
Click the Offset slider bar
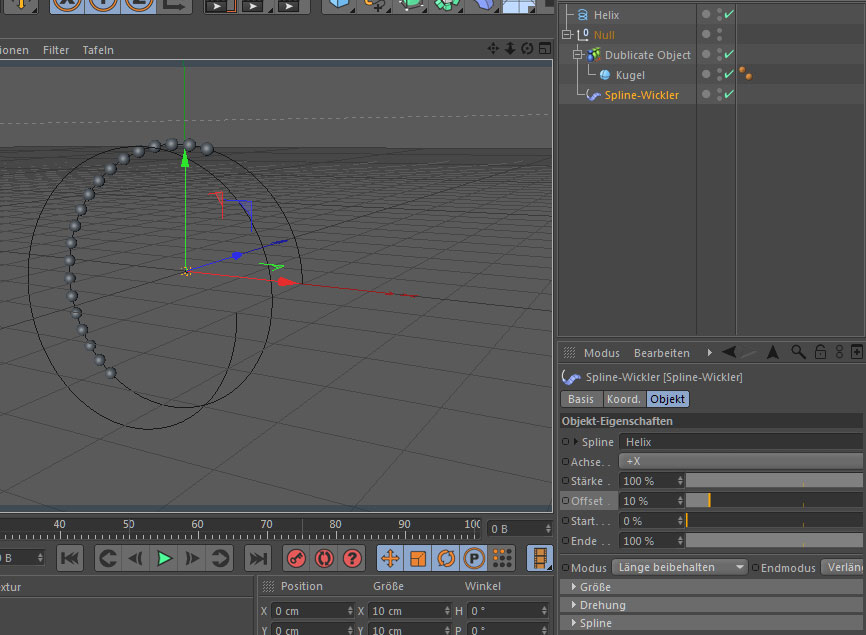tap(773, 501)
